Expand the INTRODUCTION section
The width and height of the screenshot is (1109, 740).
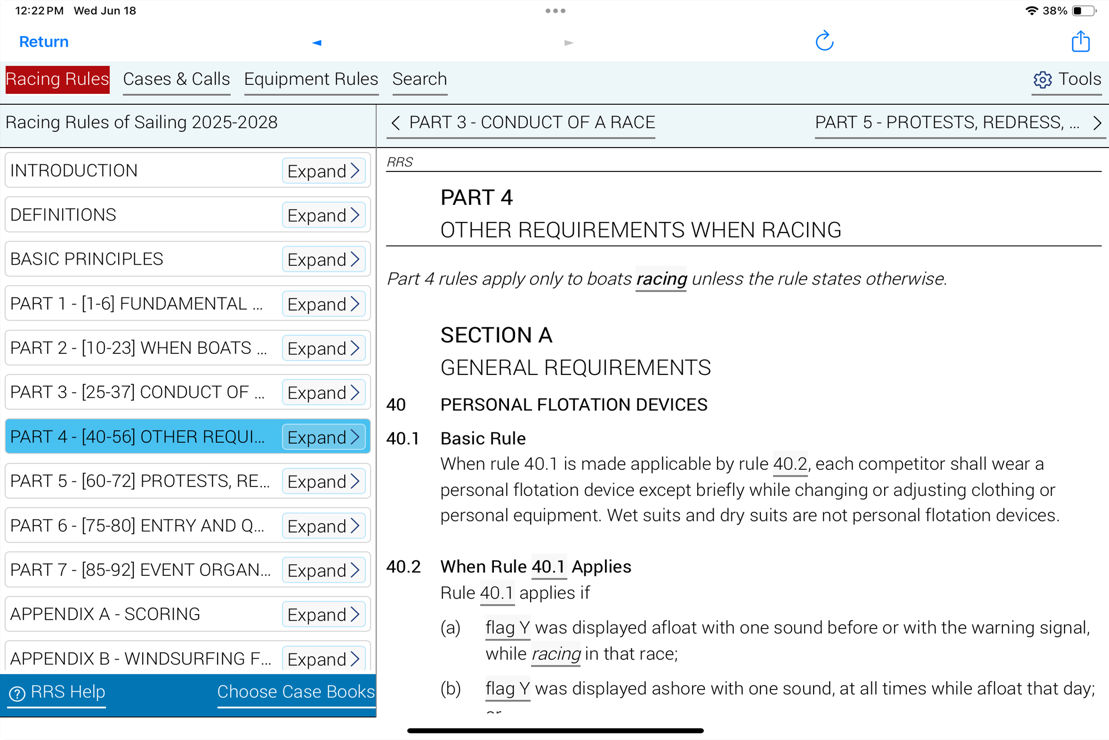point(322,171)
